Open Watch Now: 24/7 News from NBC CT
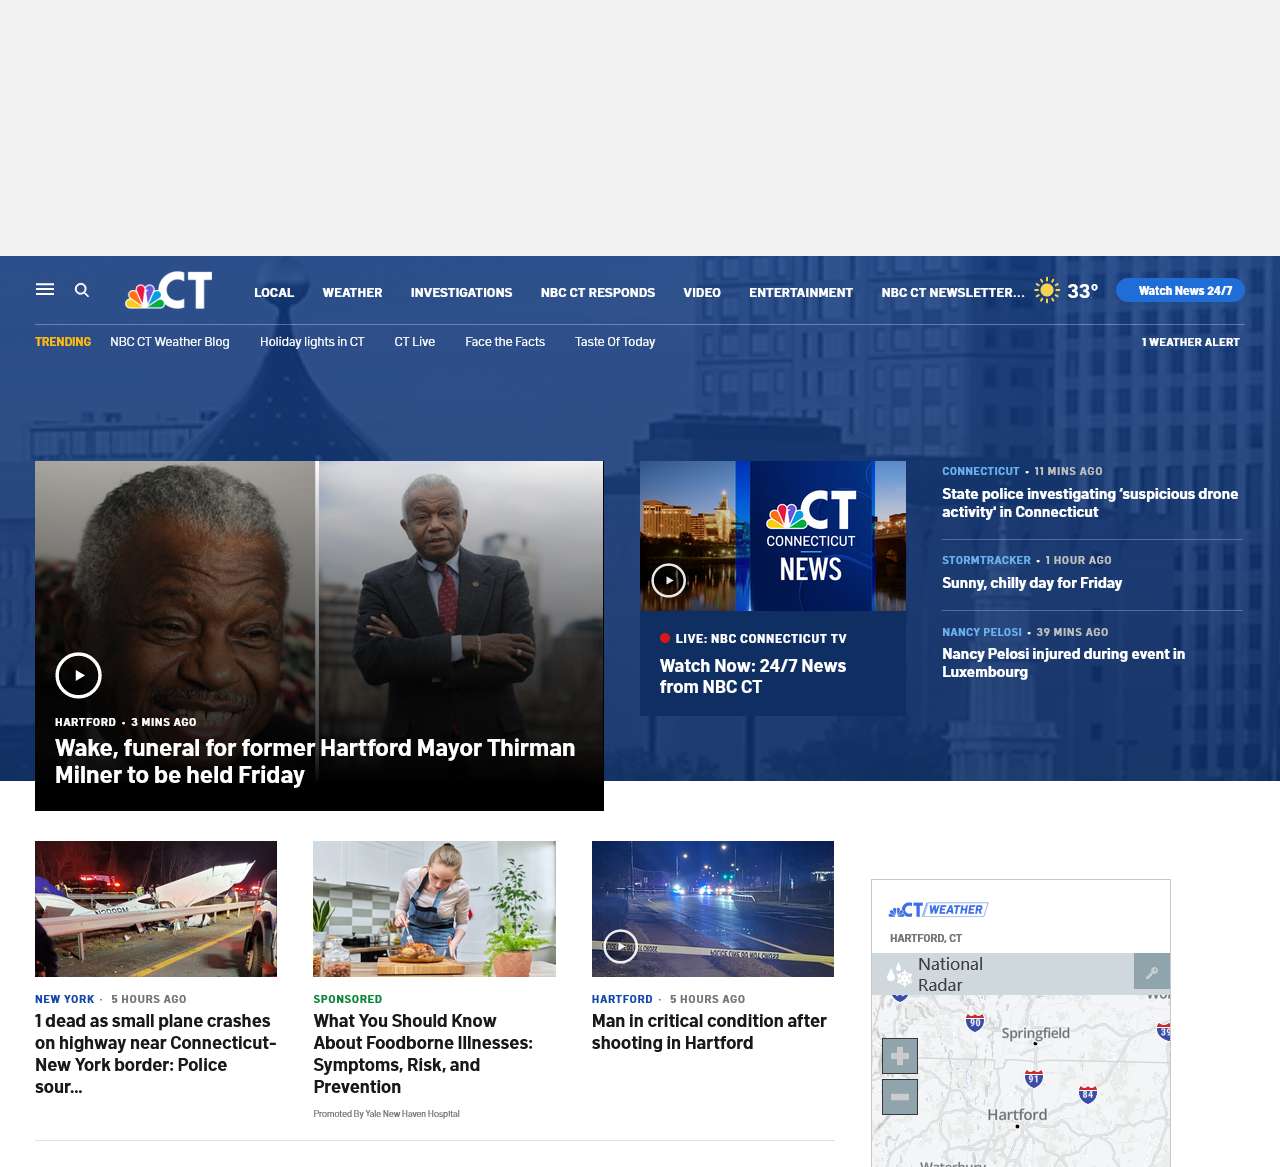Screen dimensions: 1280x1167 coord(753,676)
